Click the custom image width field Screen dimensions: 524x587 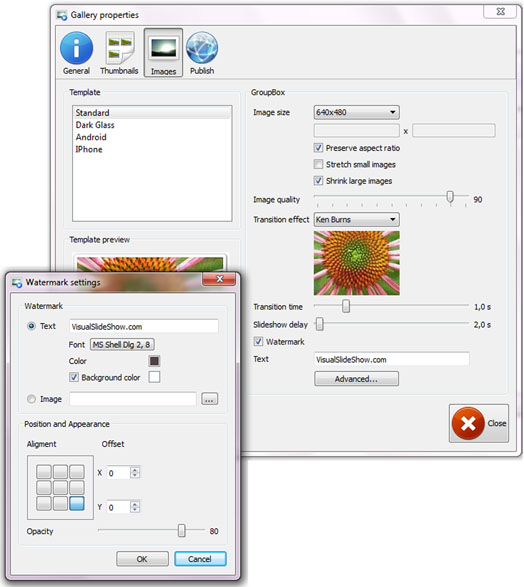click(x=356, y=131)
